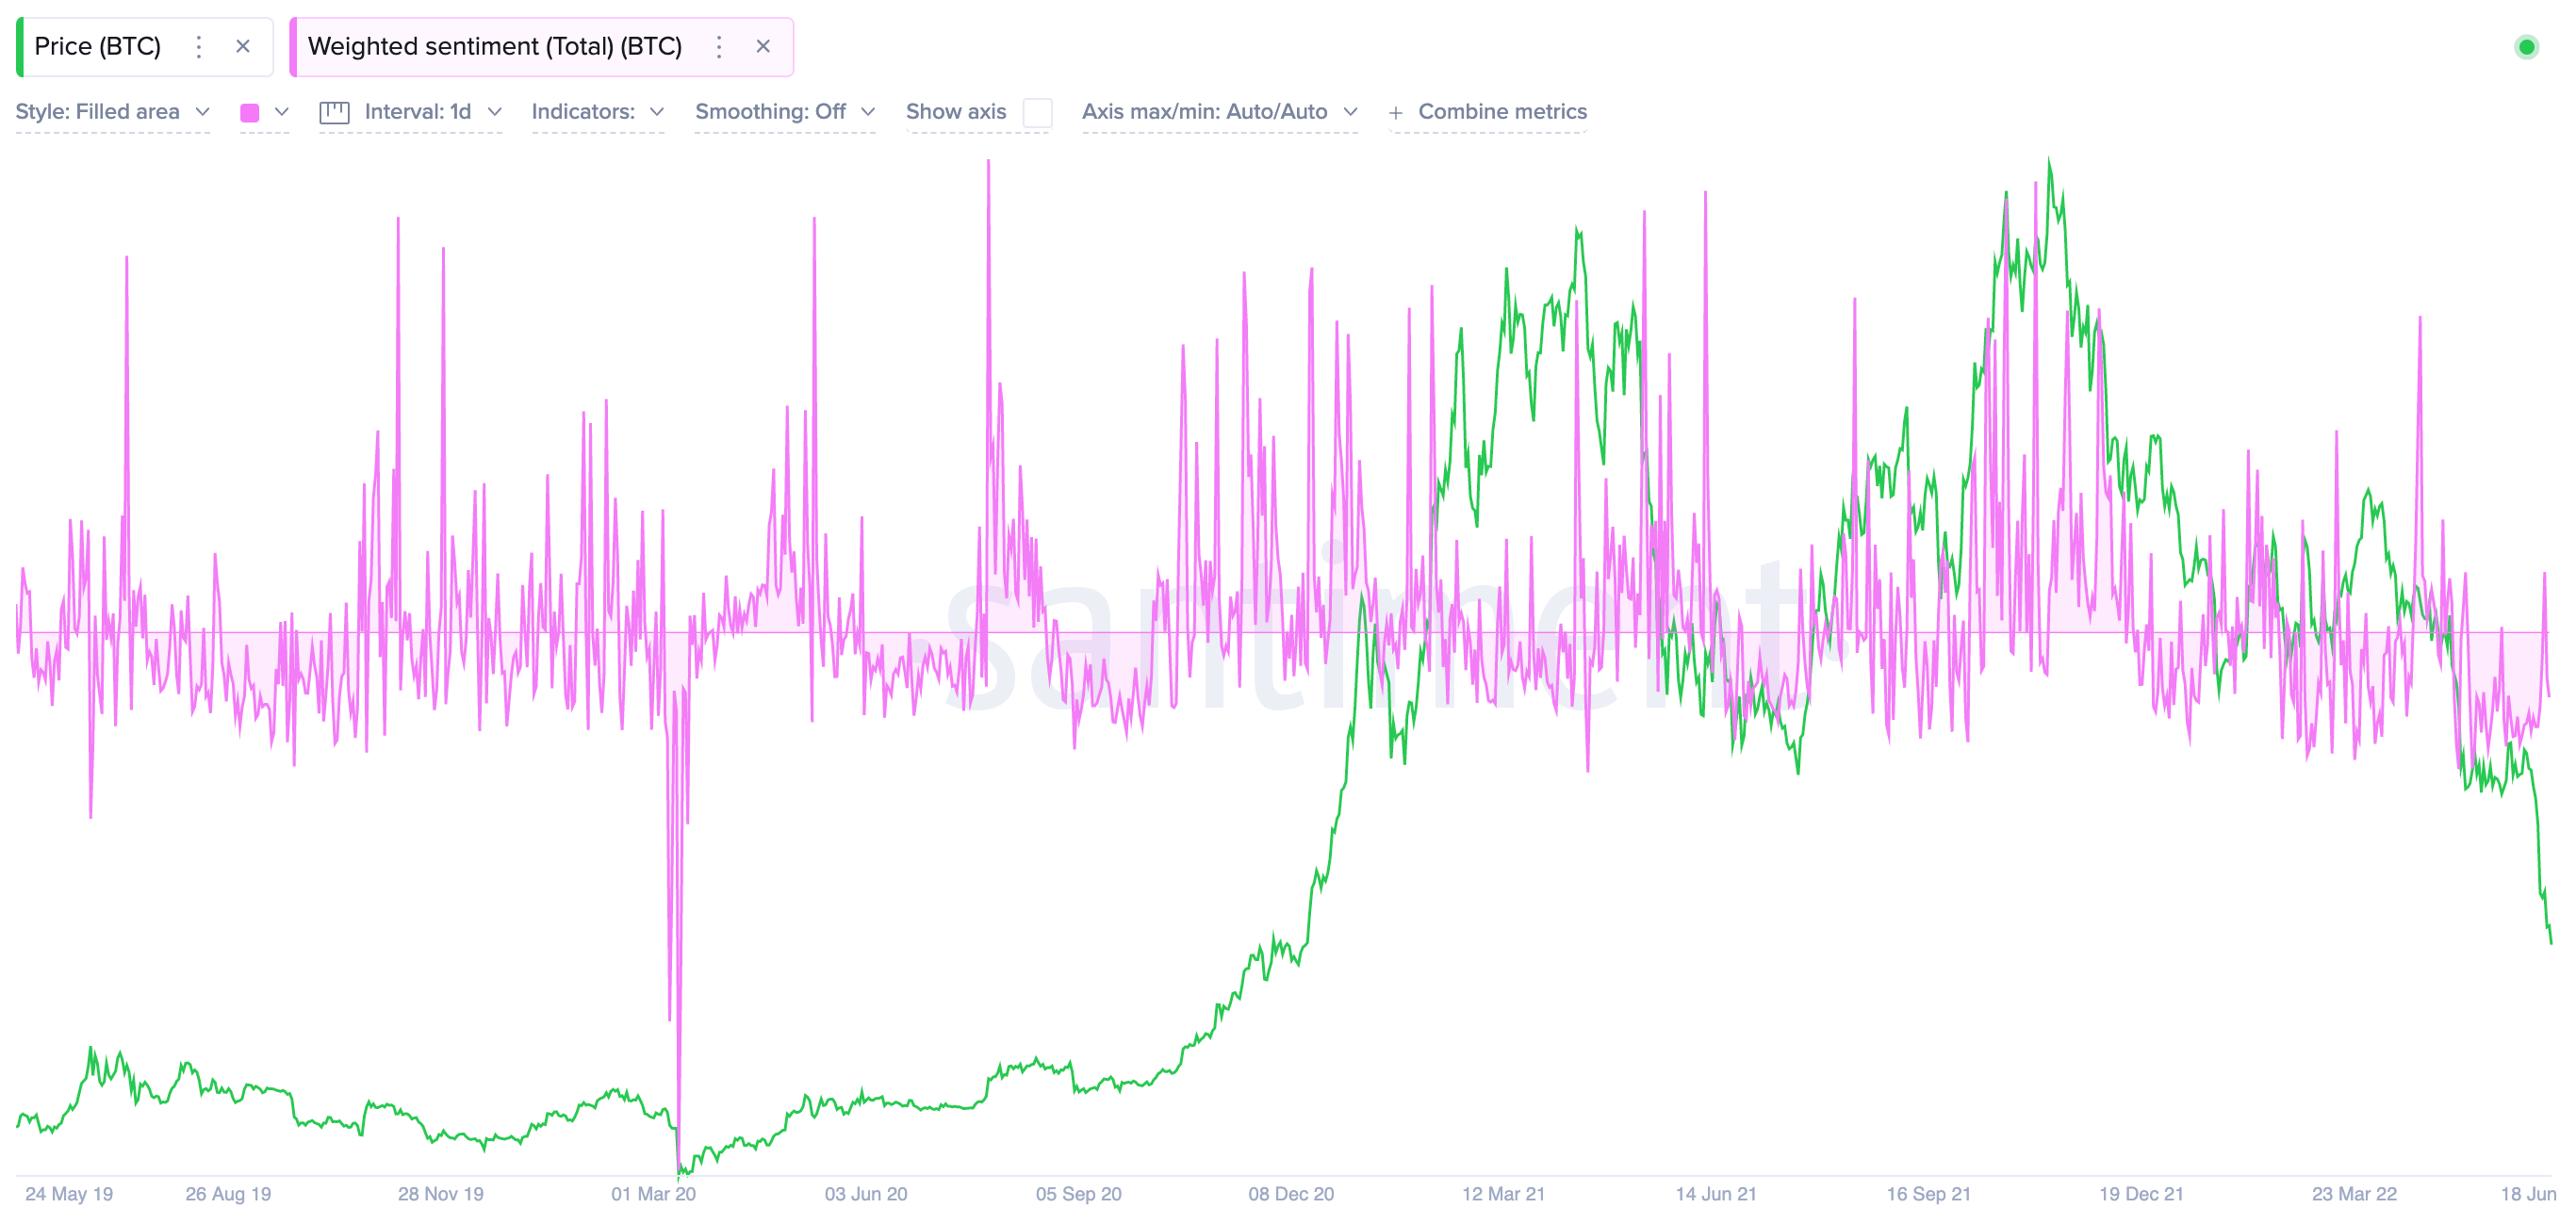2576x1224 pixels.
Task: Click the chevron next to pink swatch
Action: (282, 112)
